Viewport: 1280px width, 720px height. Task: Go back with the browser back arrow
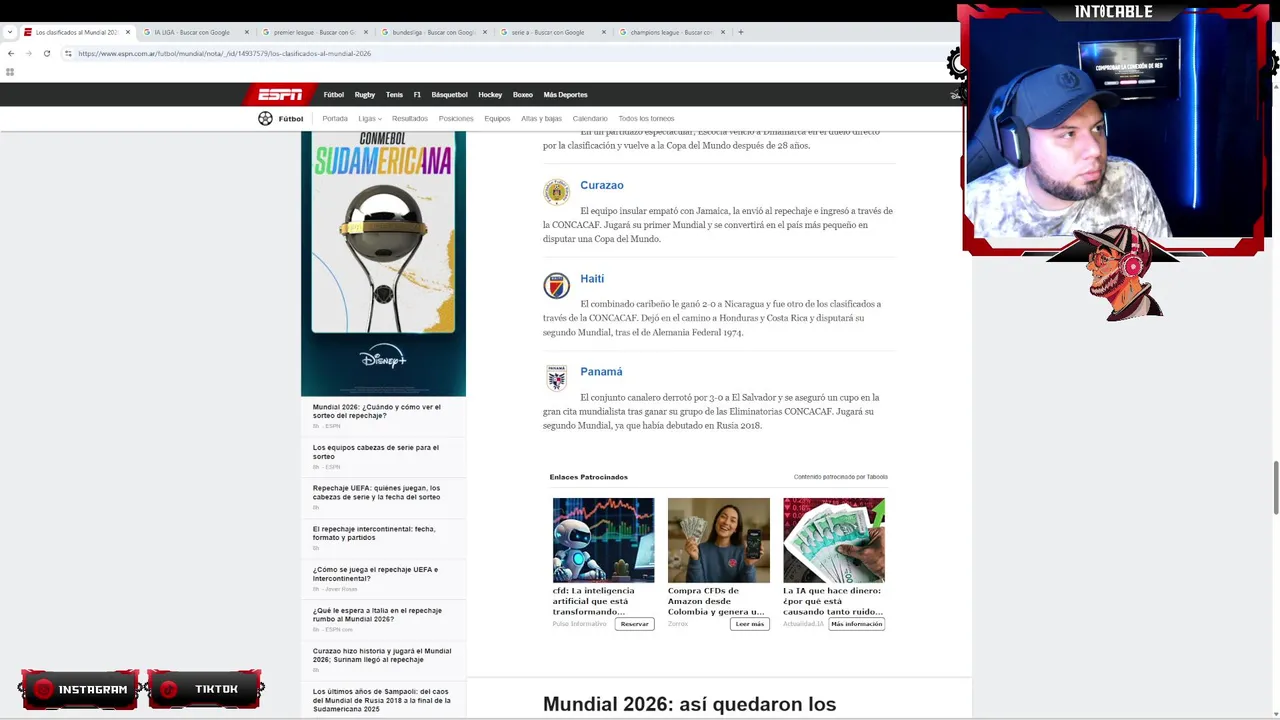tap(10, 53)
